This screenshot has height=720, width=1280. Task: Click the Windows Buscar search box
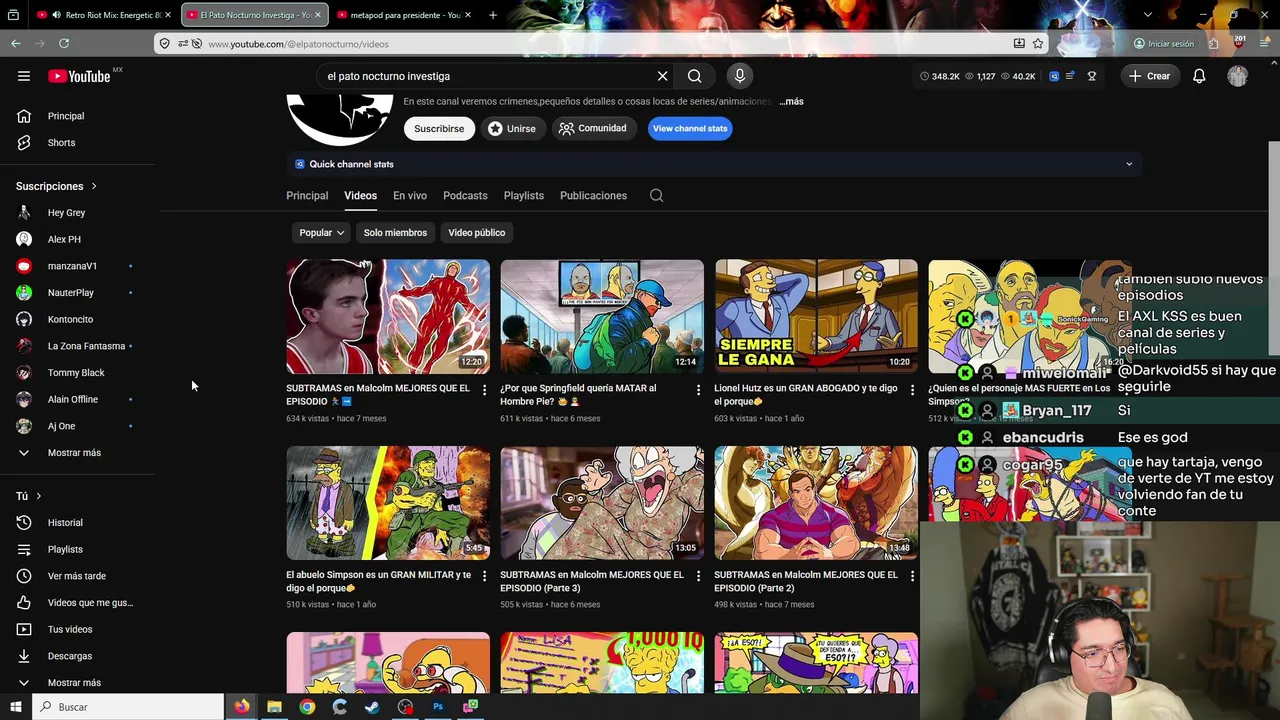coord(129,707)
